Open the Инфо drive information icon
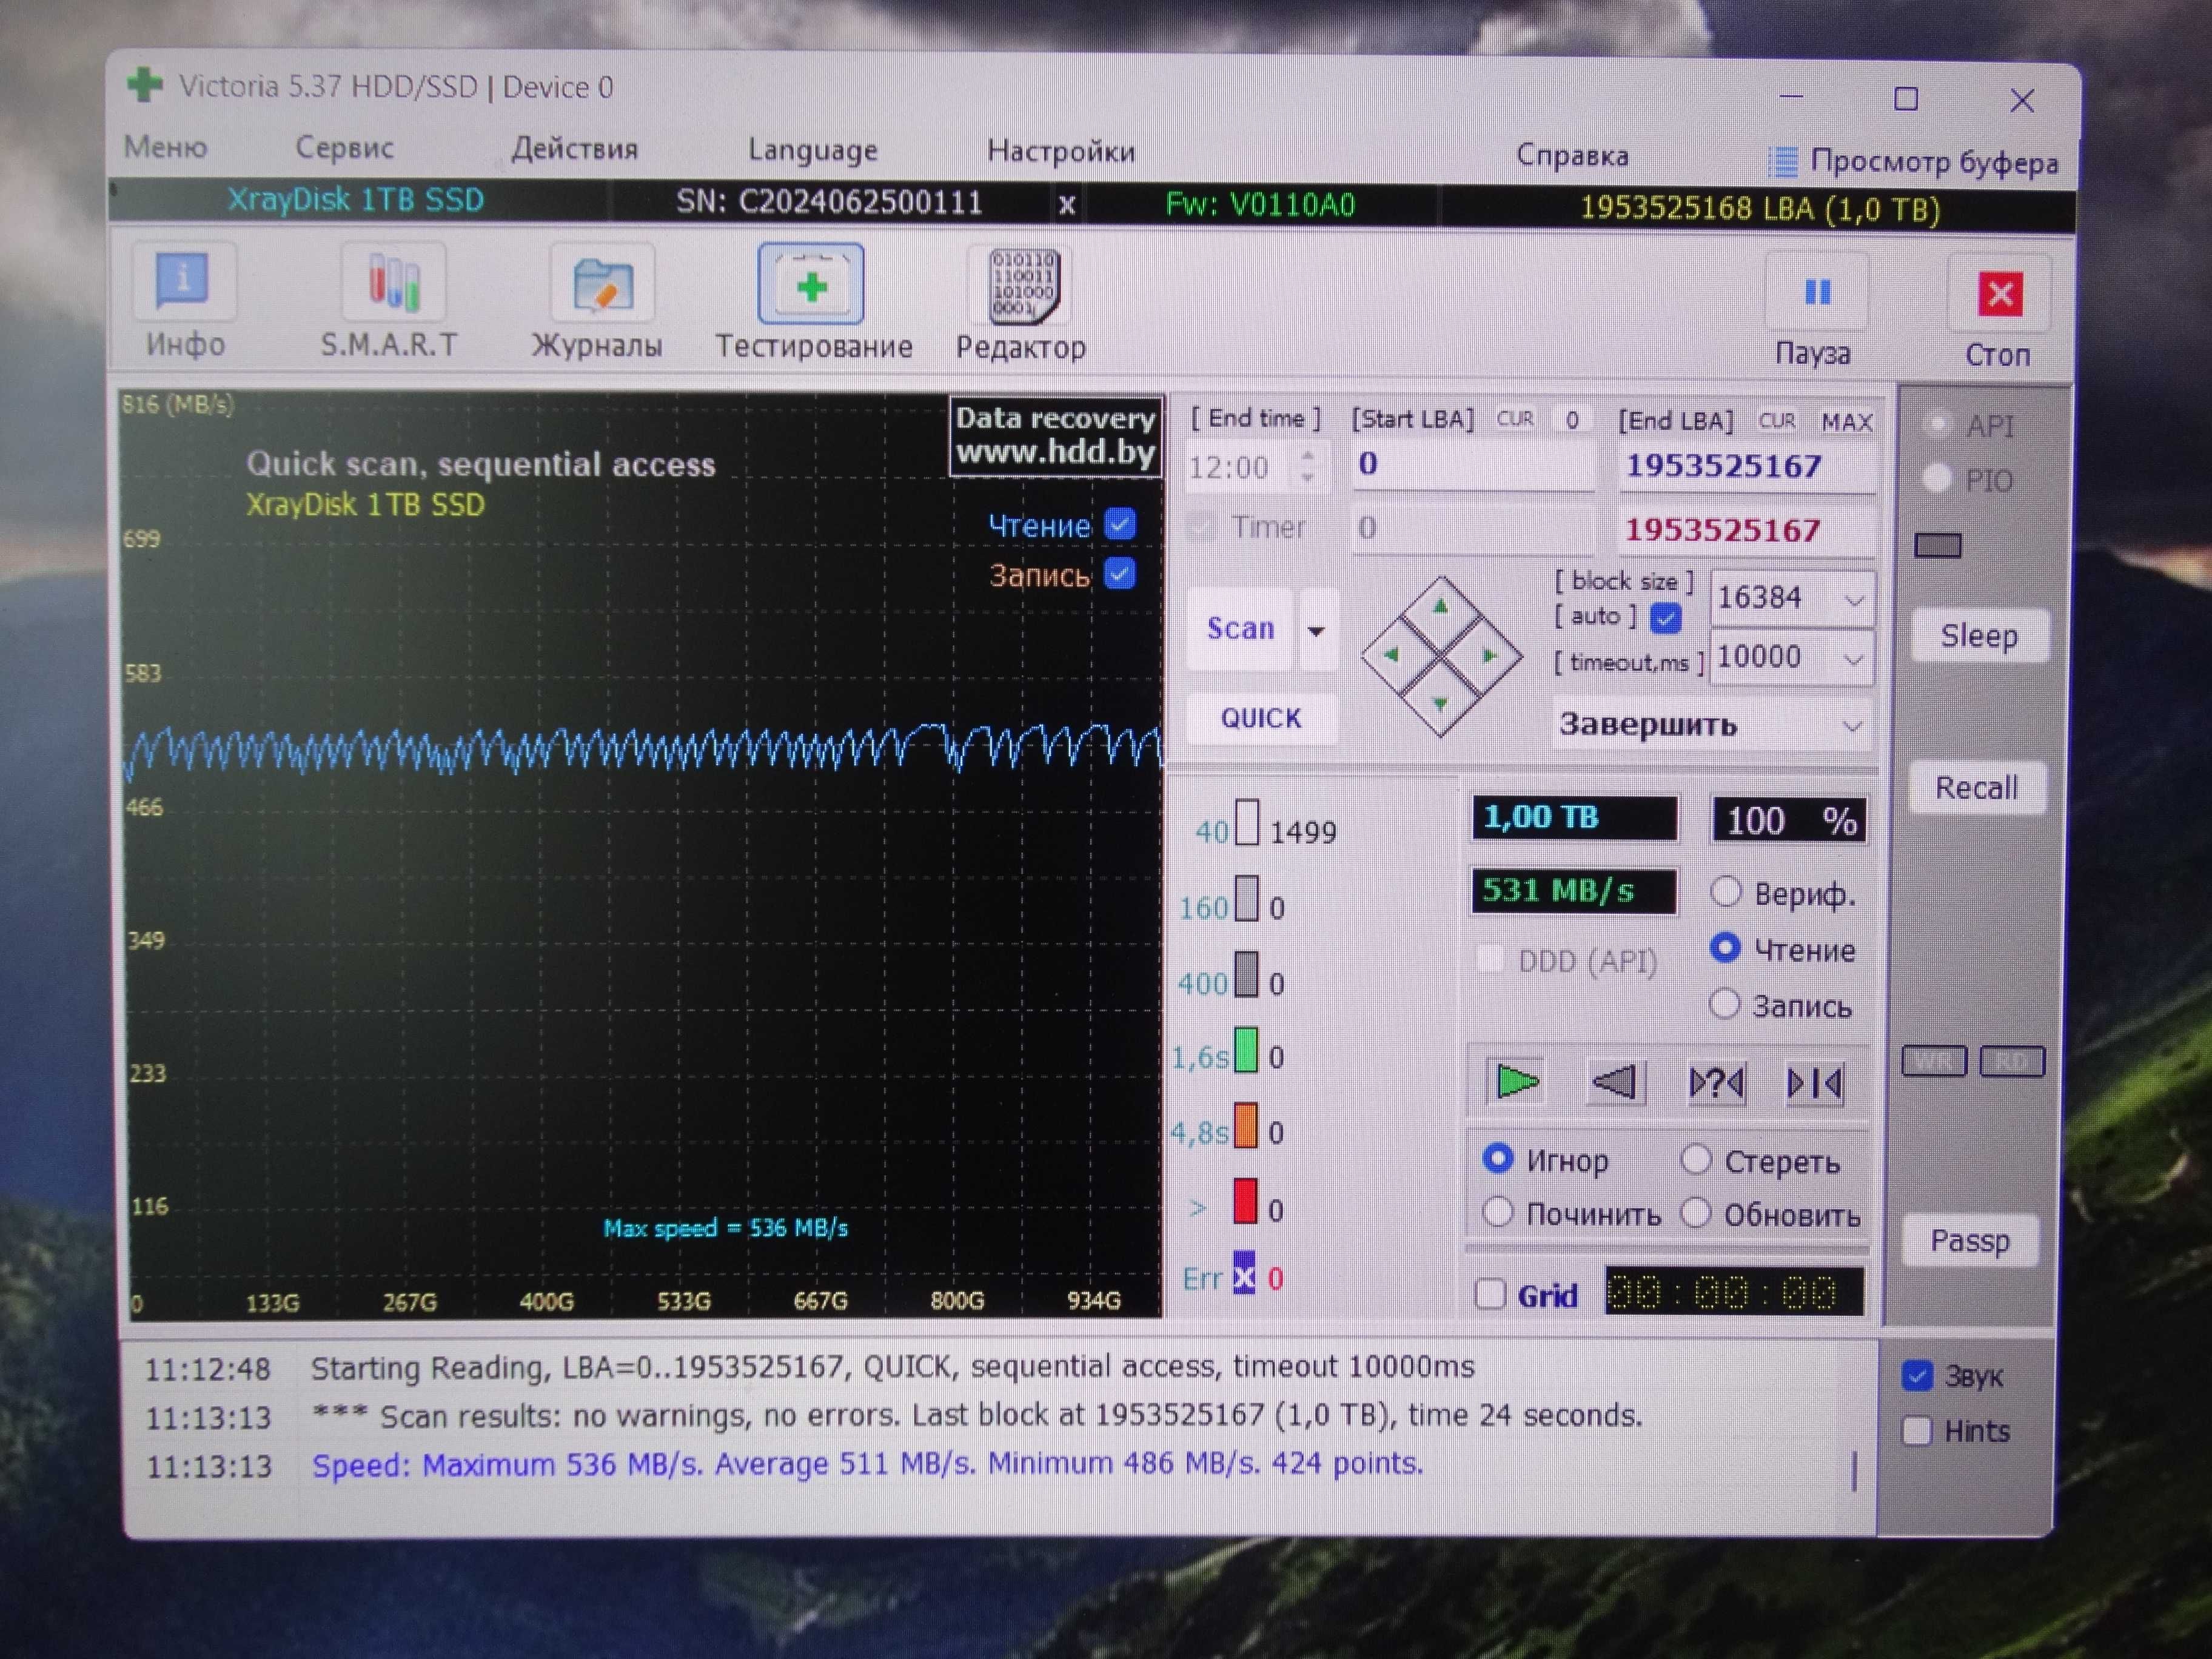This screenshot has width=2212, height=1659. (x=183, y=282)
